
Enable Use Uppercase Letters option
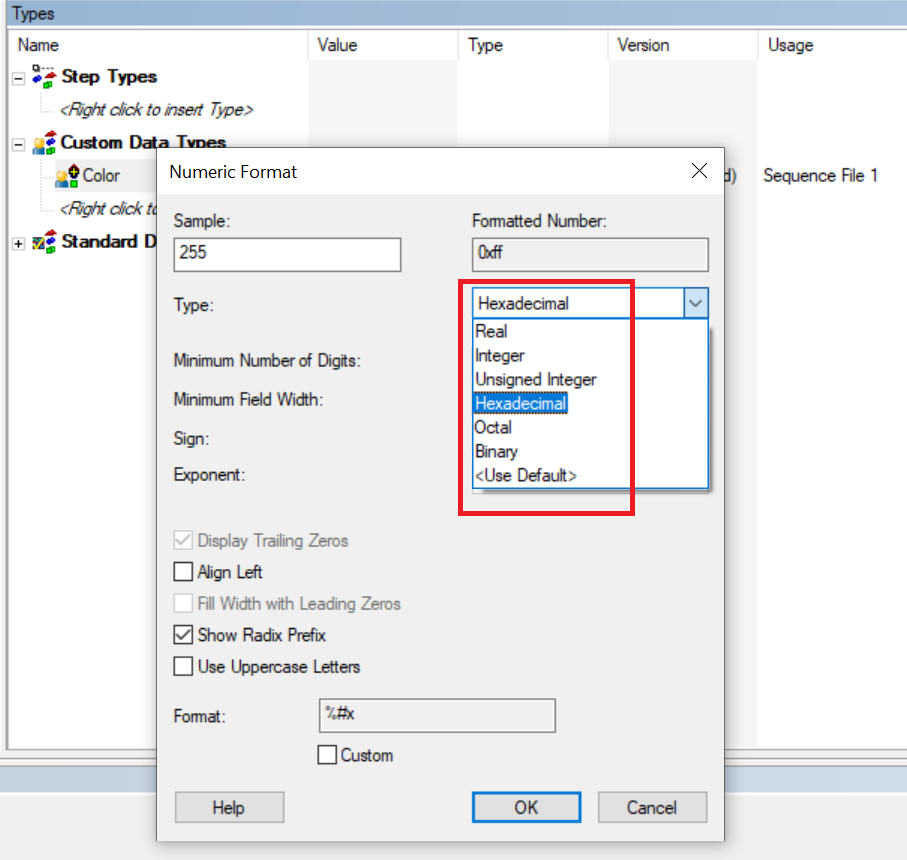(183, 667)
